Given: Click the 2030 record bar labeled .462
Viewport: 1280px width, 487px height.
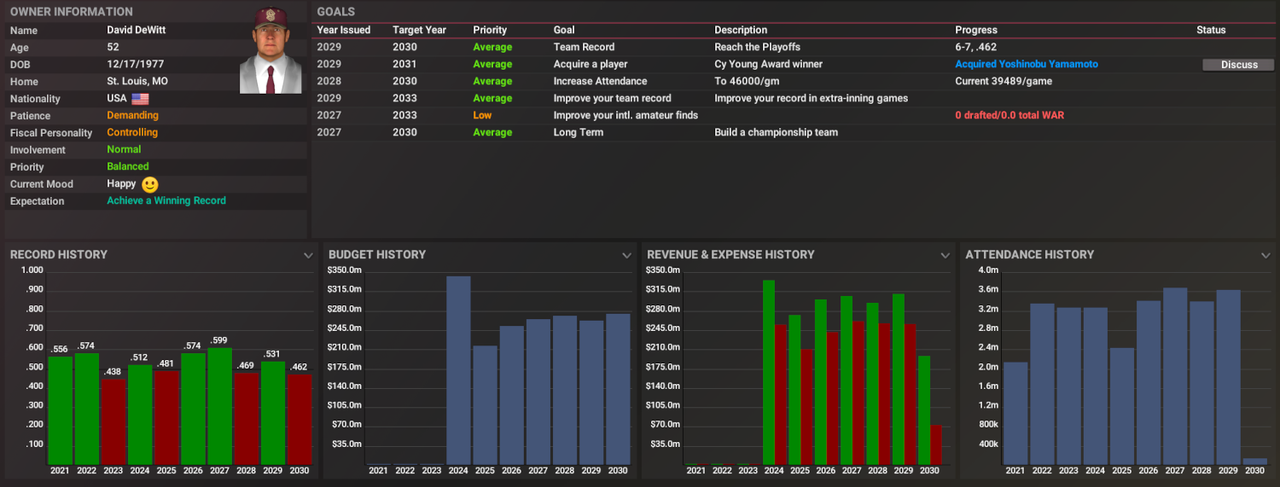Looking at the screenshot, I should click(x=299, y=418).
